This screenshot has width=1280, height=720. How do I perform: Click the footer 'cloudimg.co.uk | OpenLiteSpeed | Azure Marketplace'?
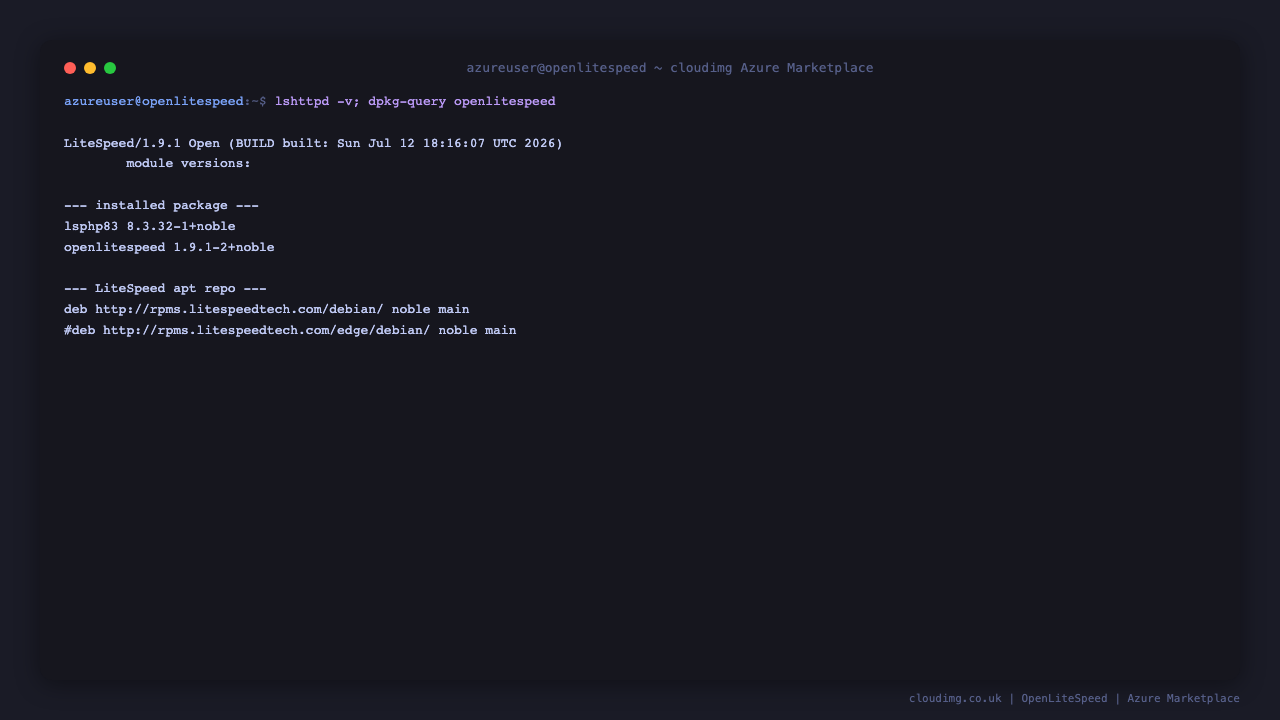[x=1074, y=698]
